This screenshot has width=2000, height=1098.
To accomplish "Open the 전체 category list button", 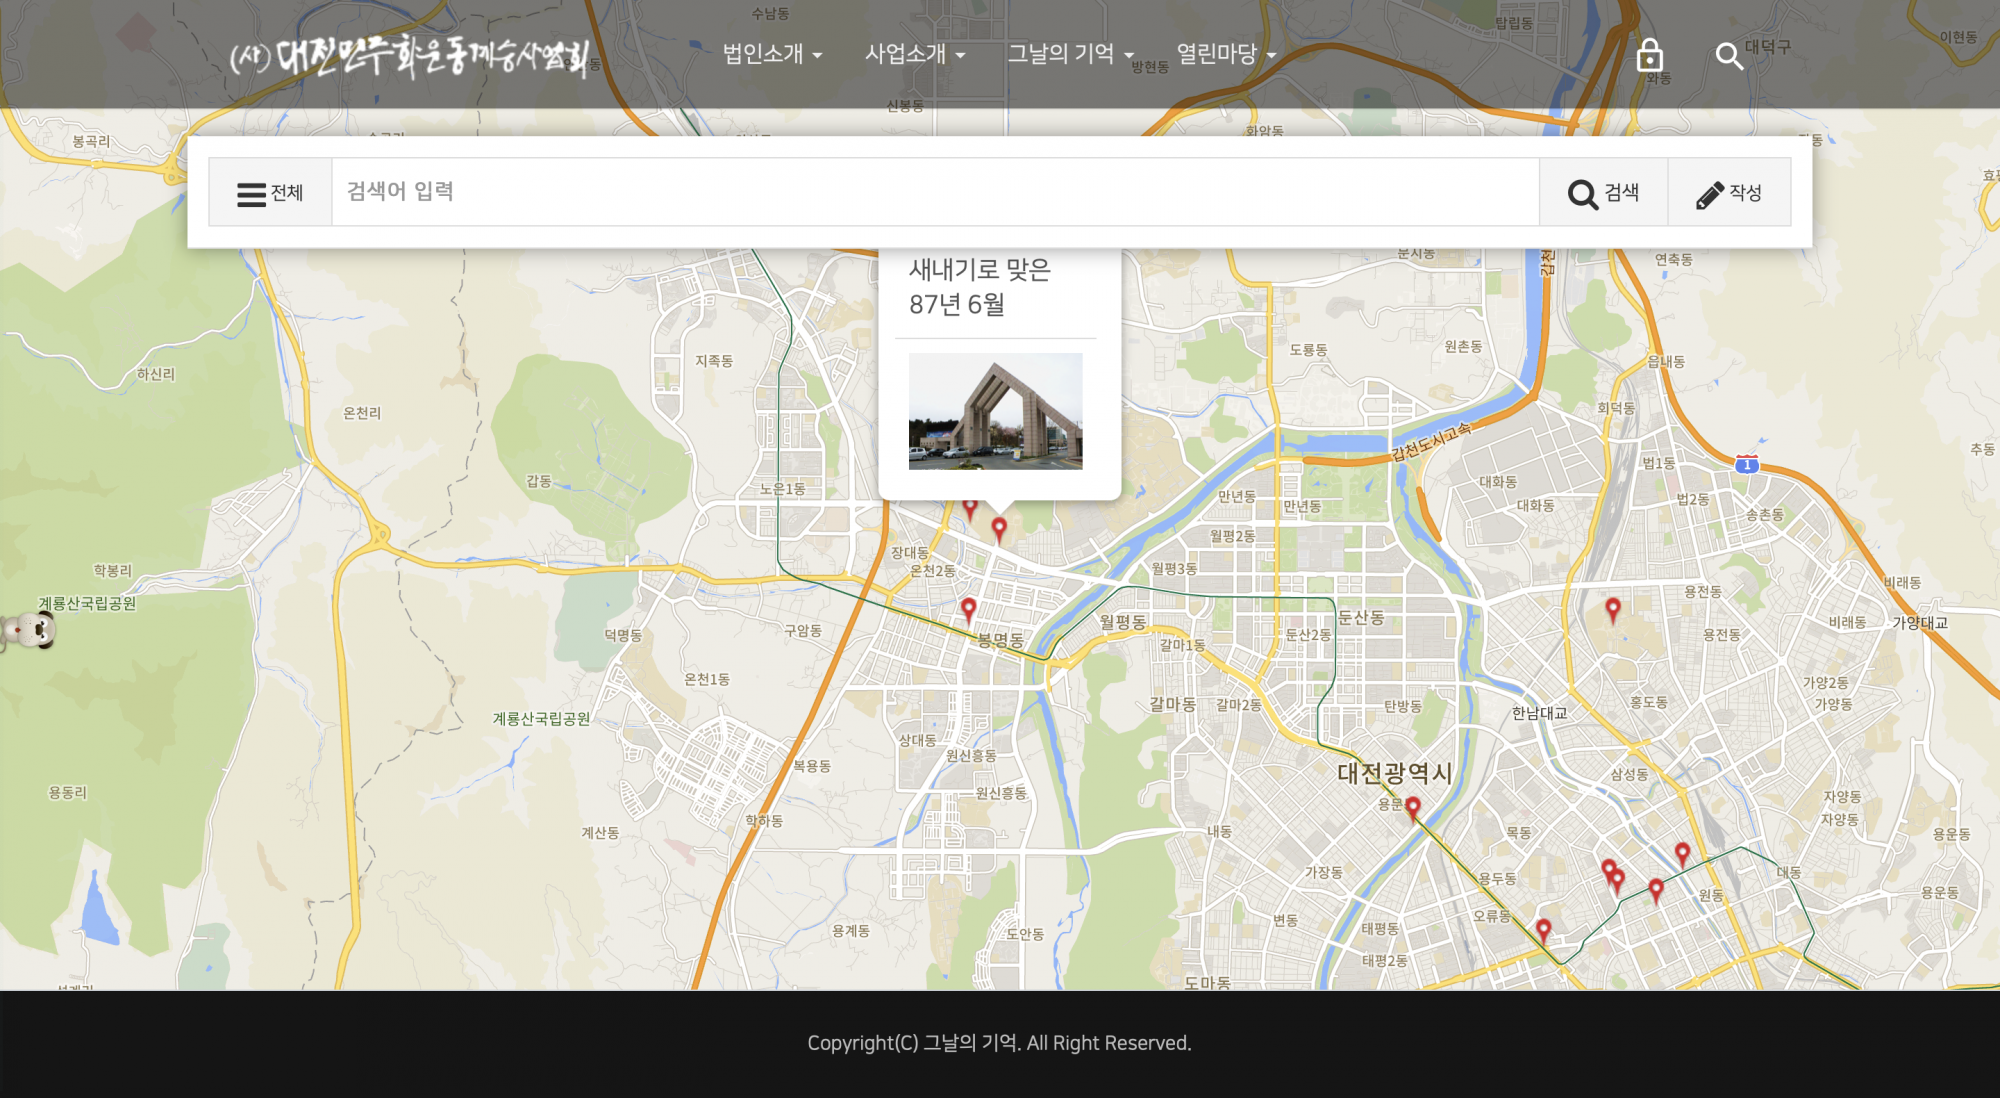I will click(270, 192).
